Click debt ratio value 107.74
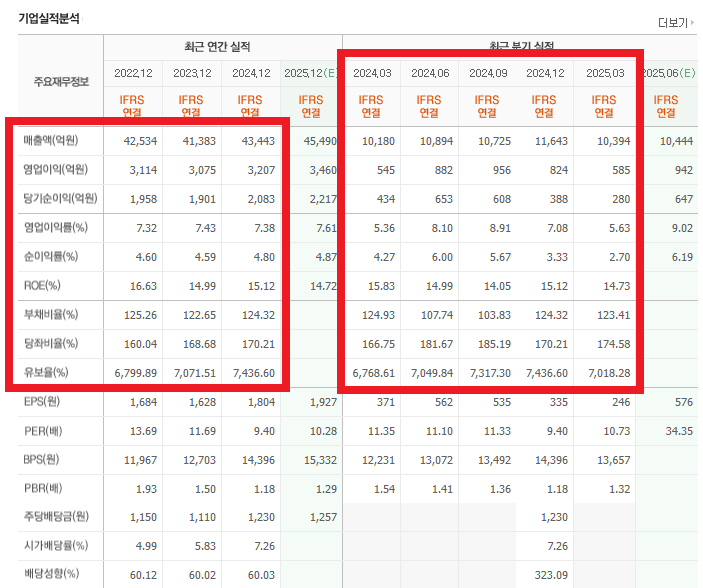The width and height of the screenshot is (703, 588). [x=437, y=315]
